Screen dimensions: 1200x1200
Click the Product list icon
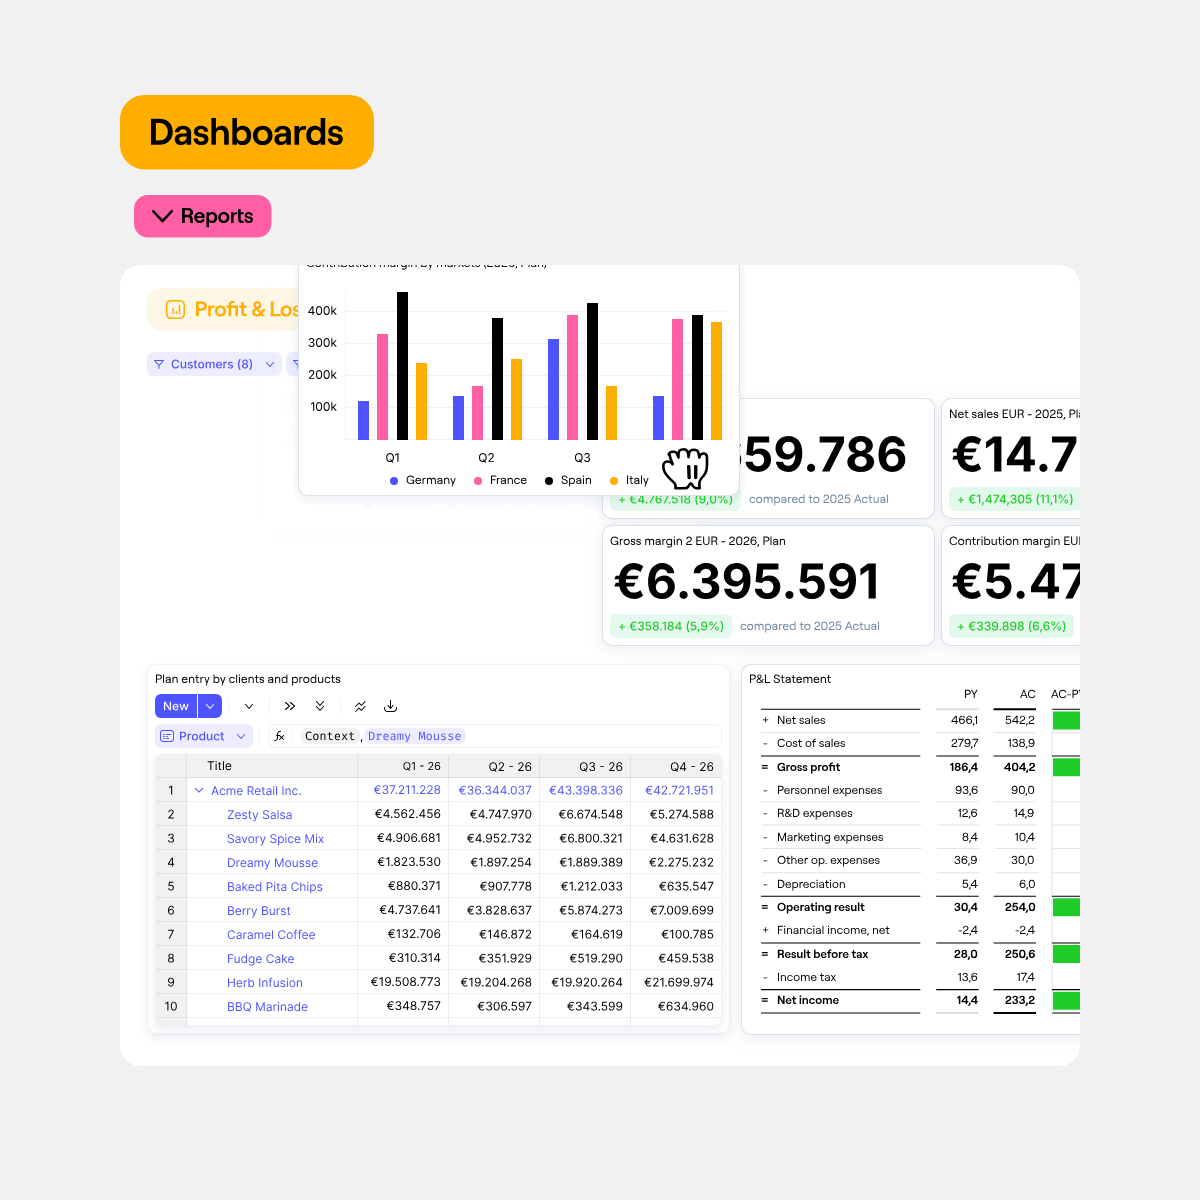click(x=167, y=736)
